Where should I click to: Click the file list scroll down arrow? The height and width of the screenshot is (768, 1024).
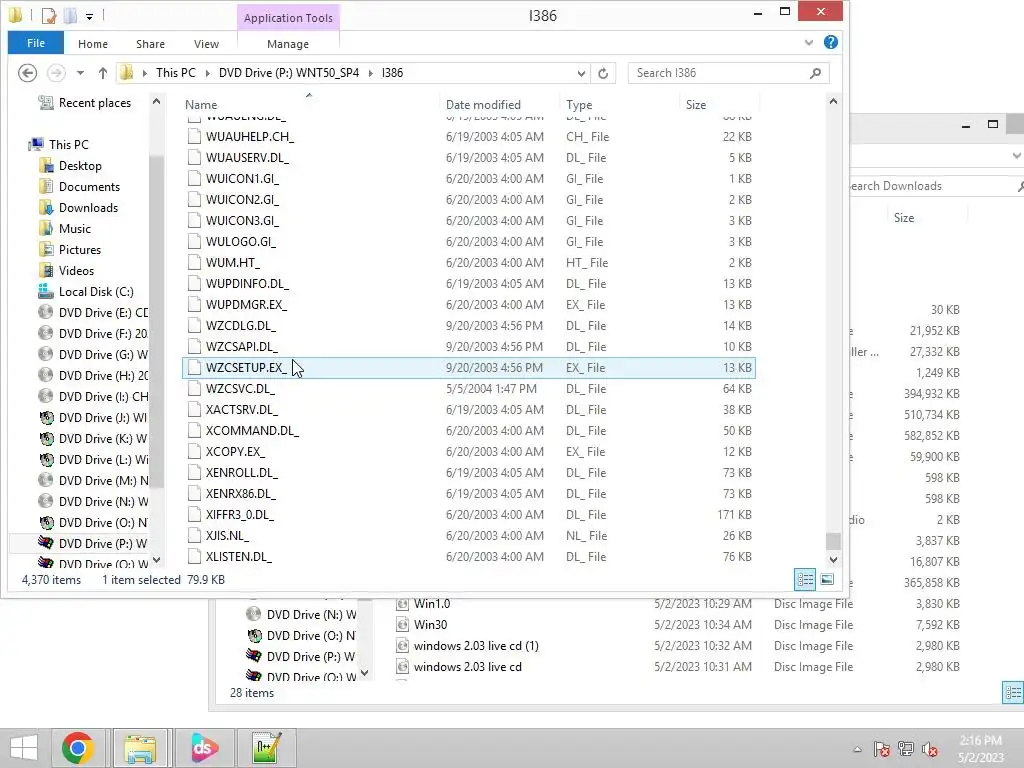coord(833,560)
